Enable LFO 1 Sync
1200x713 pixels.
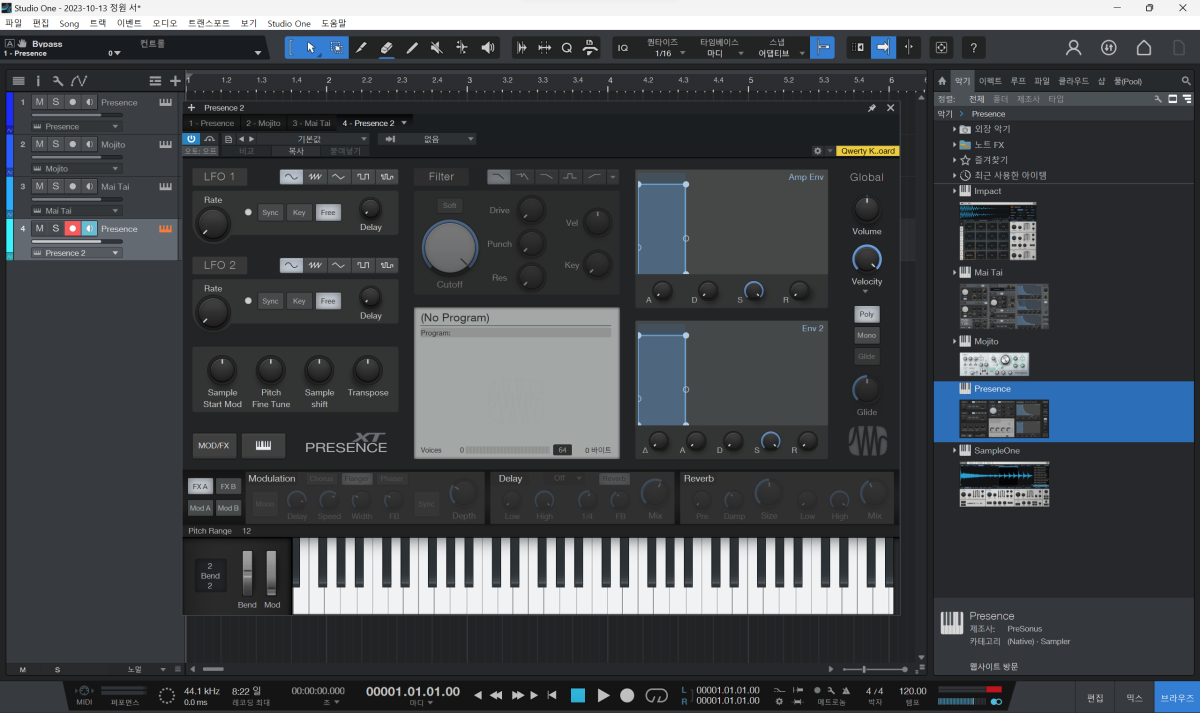point(271,212)
